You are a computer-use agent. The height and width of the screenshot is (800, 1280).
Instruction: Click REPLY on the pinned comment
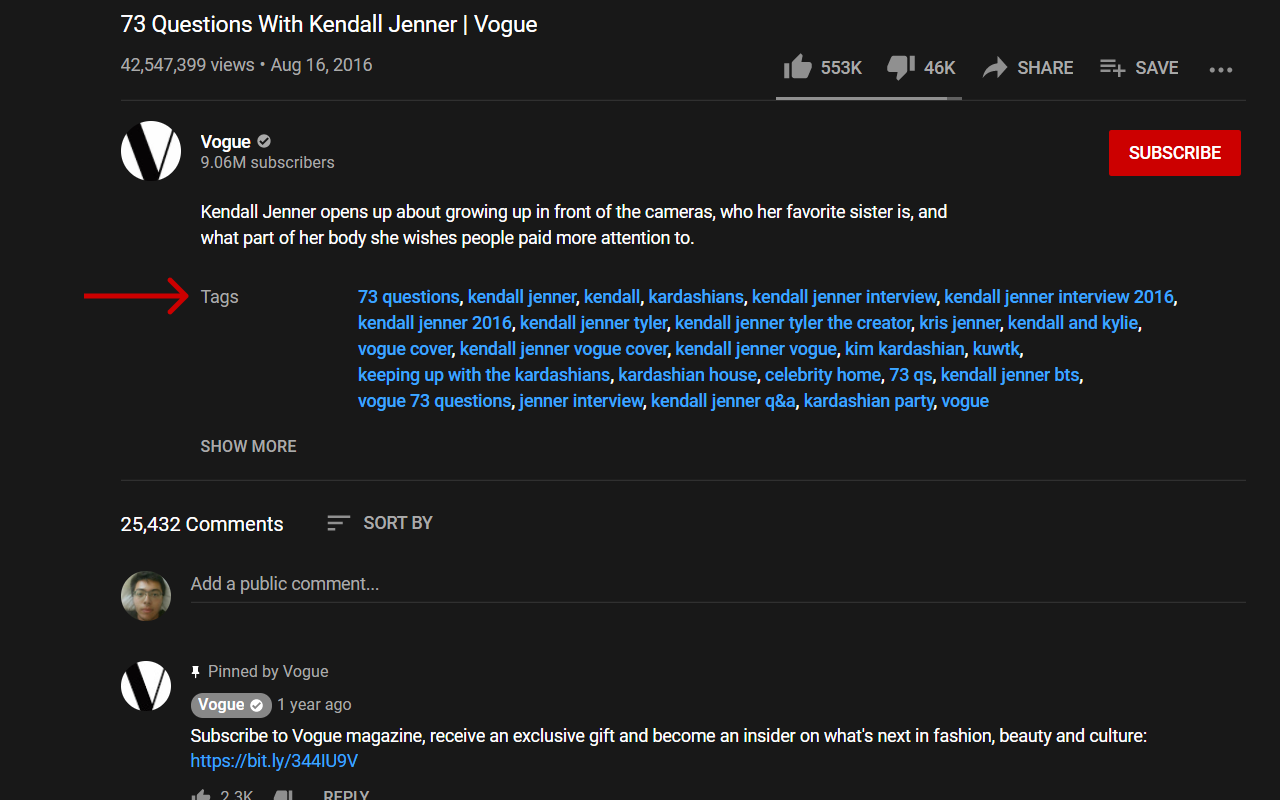click(x=345, y=794)
